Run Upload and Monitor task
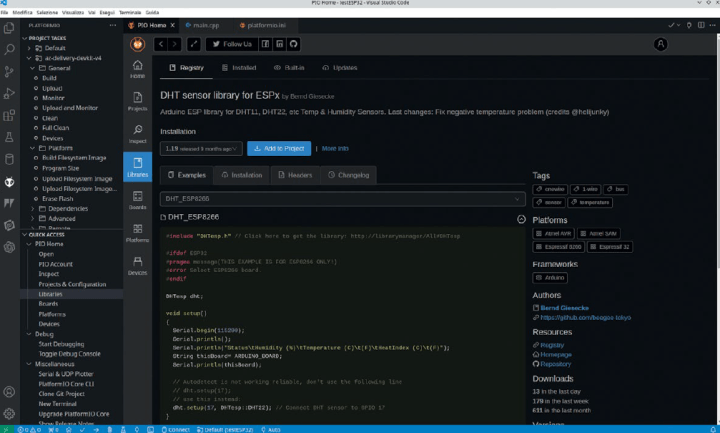Viewport: 720px width, 433px height. click(69, 107)
